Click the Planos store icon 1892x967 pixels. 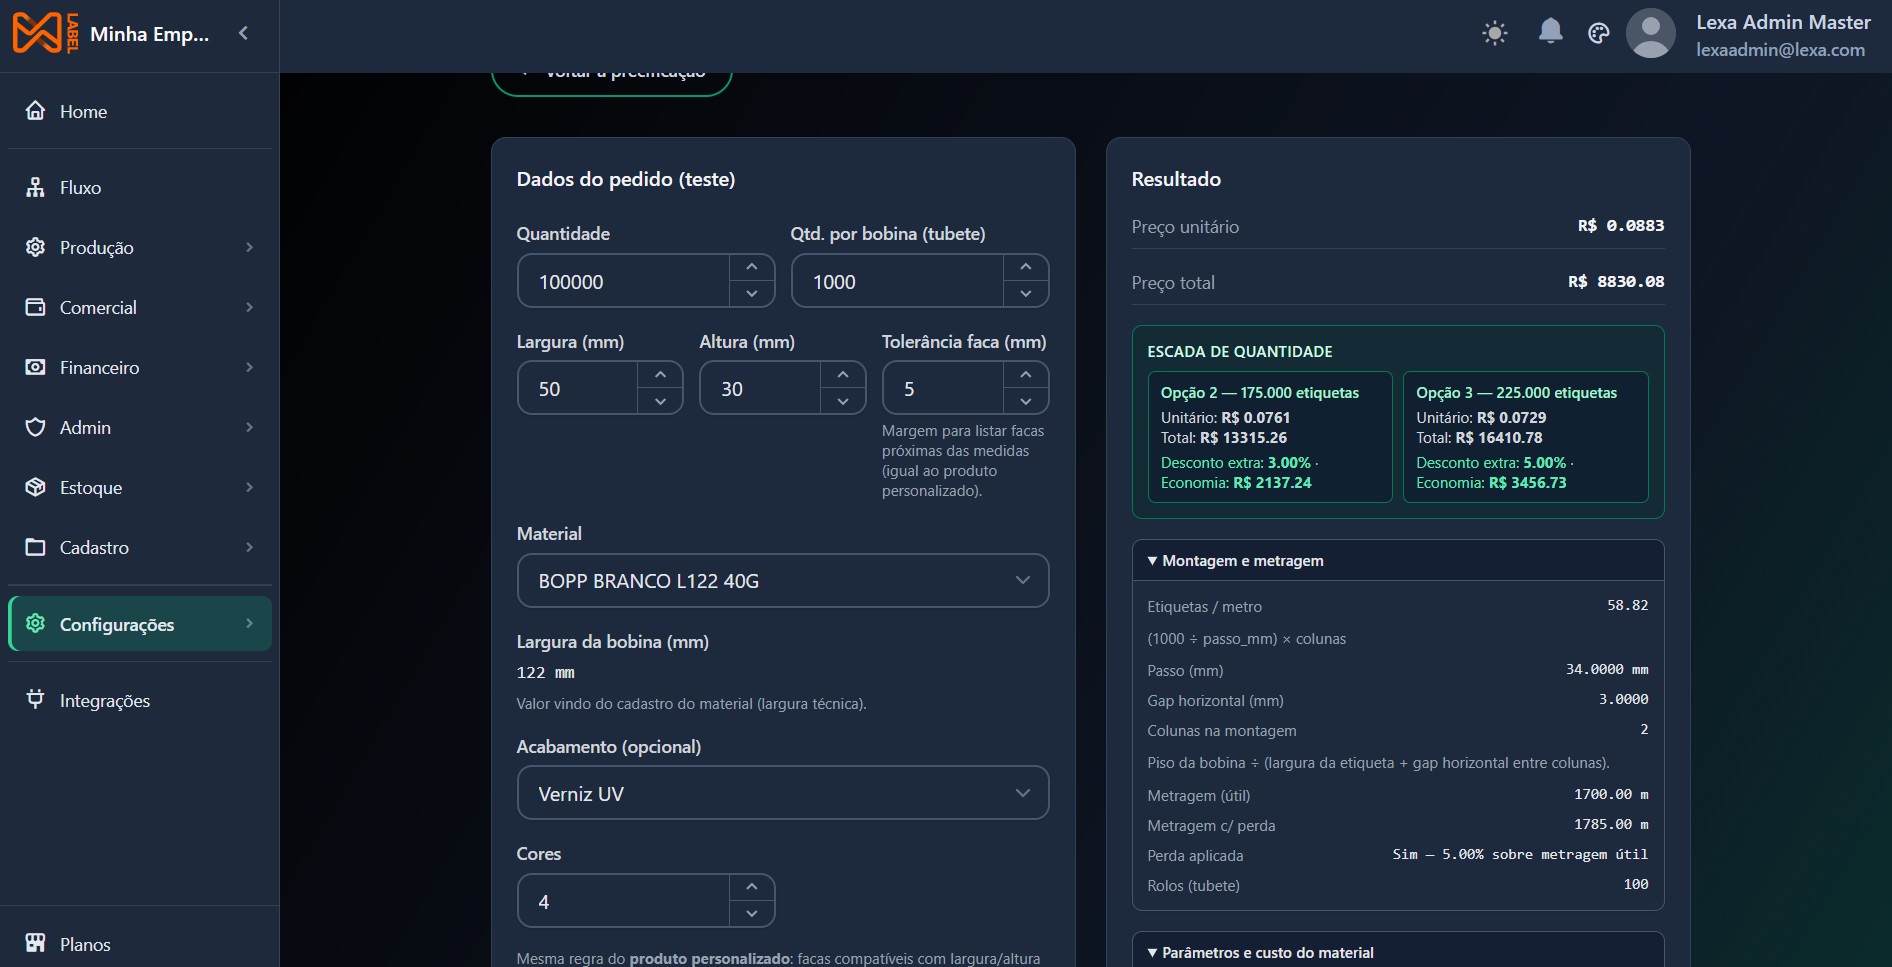pyautogui.click(x=35, y=943)
